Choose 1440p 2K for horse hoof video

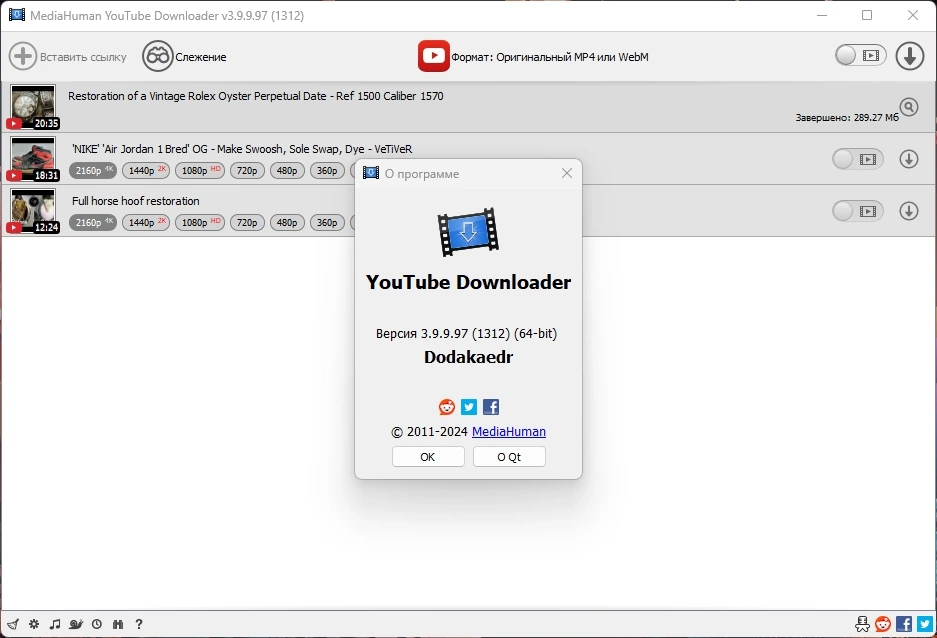pos(146,223)
